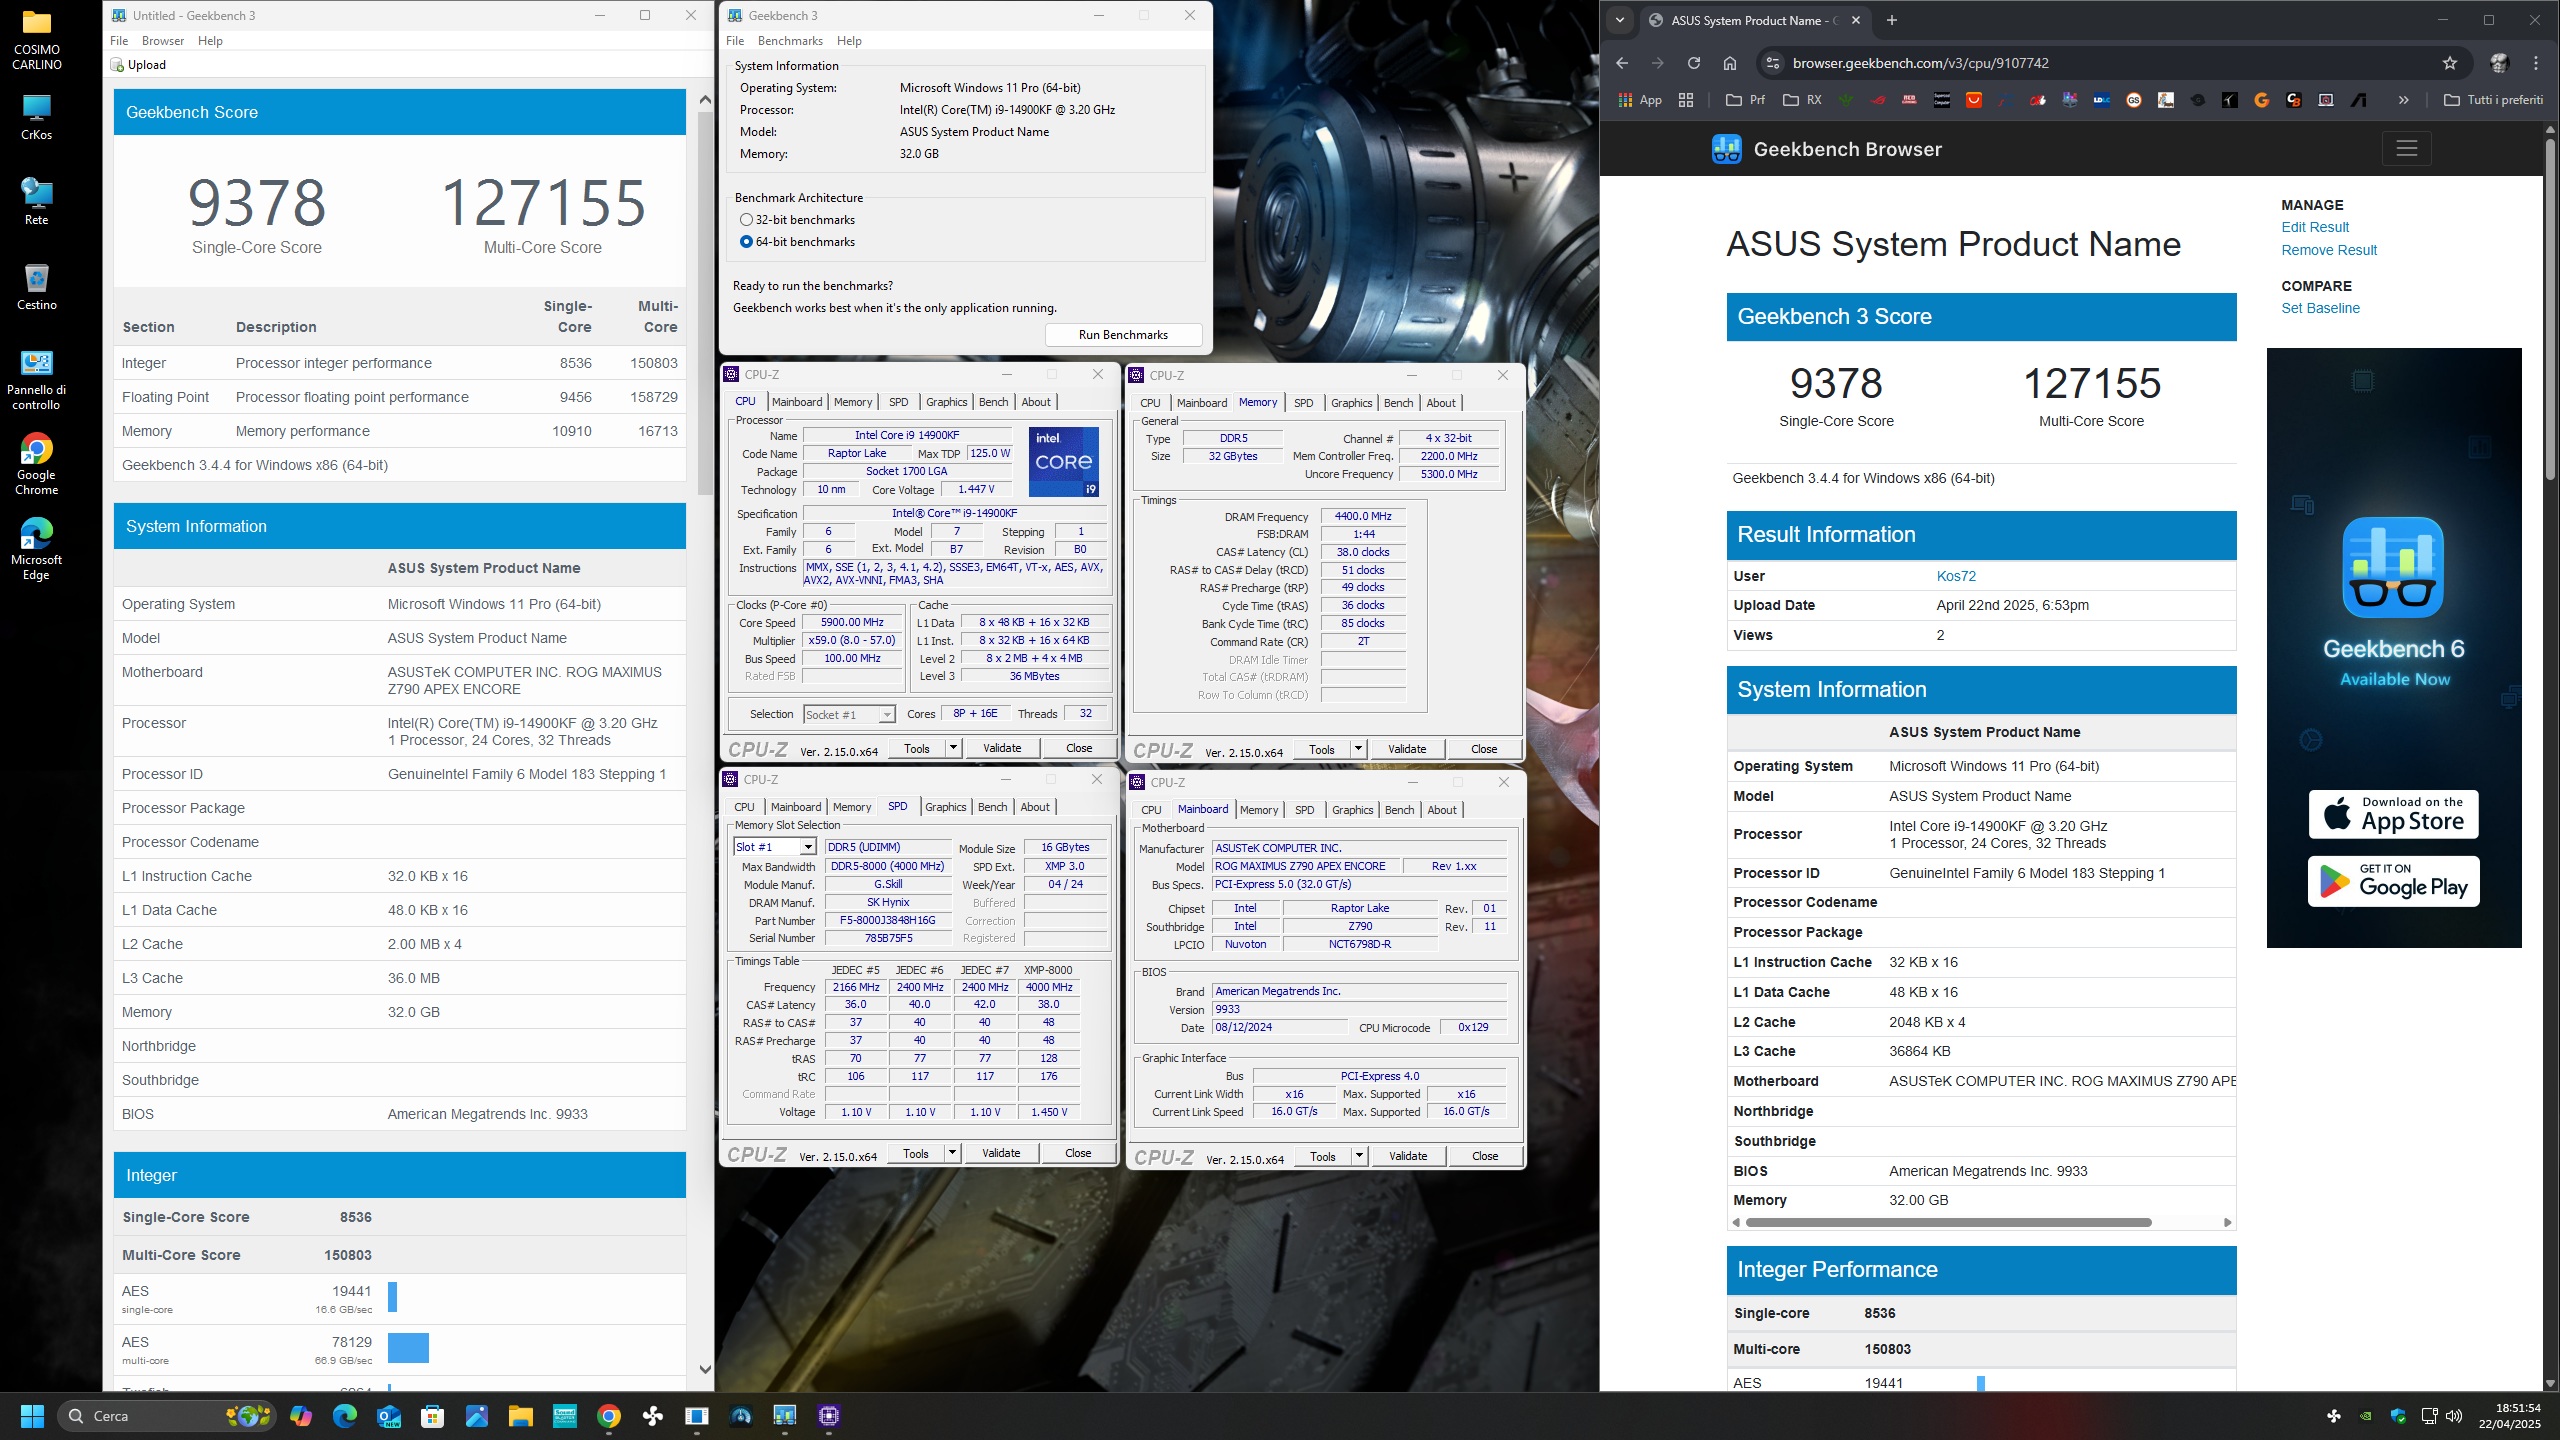Click Edit Result link
Image resolution: width=2560 pixels, height=1440 pixels.
coord(2314,227)
